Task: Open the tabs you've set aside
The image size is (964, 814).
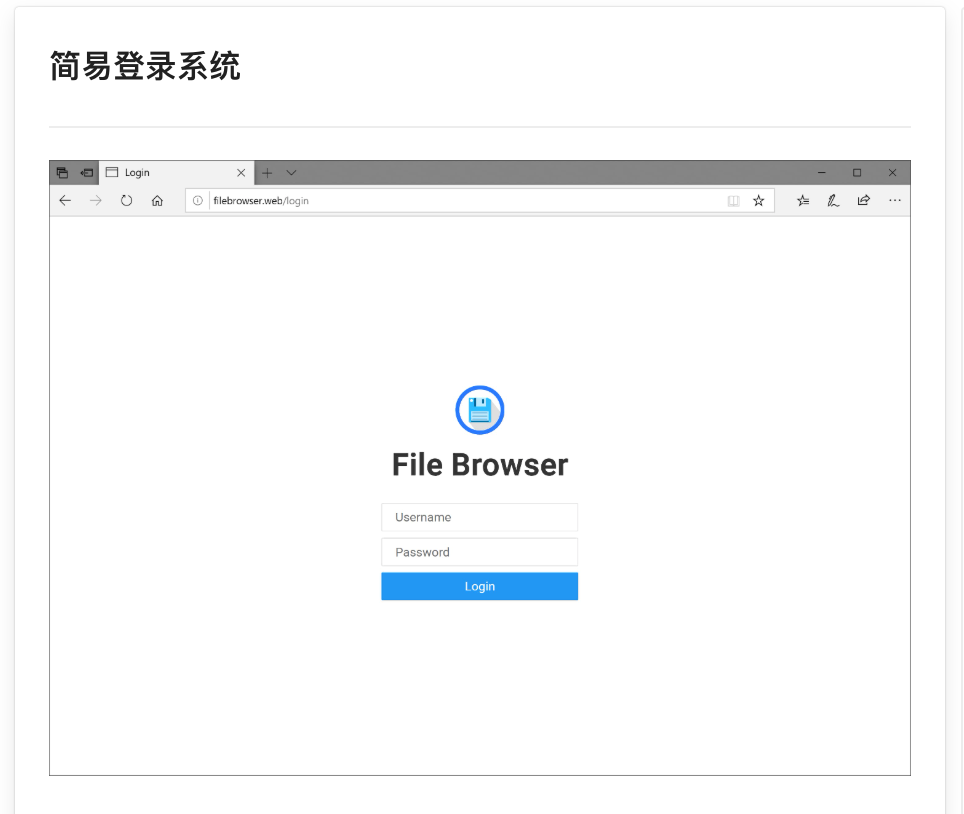Action: pos(62,173)
